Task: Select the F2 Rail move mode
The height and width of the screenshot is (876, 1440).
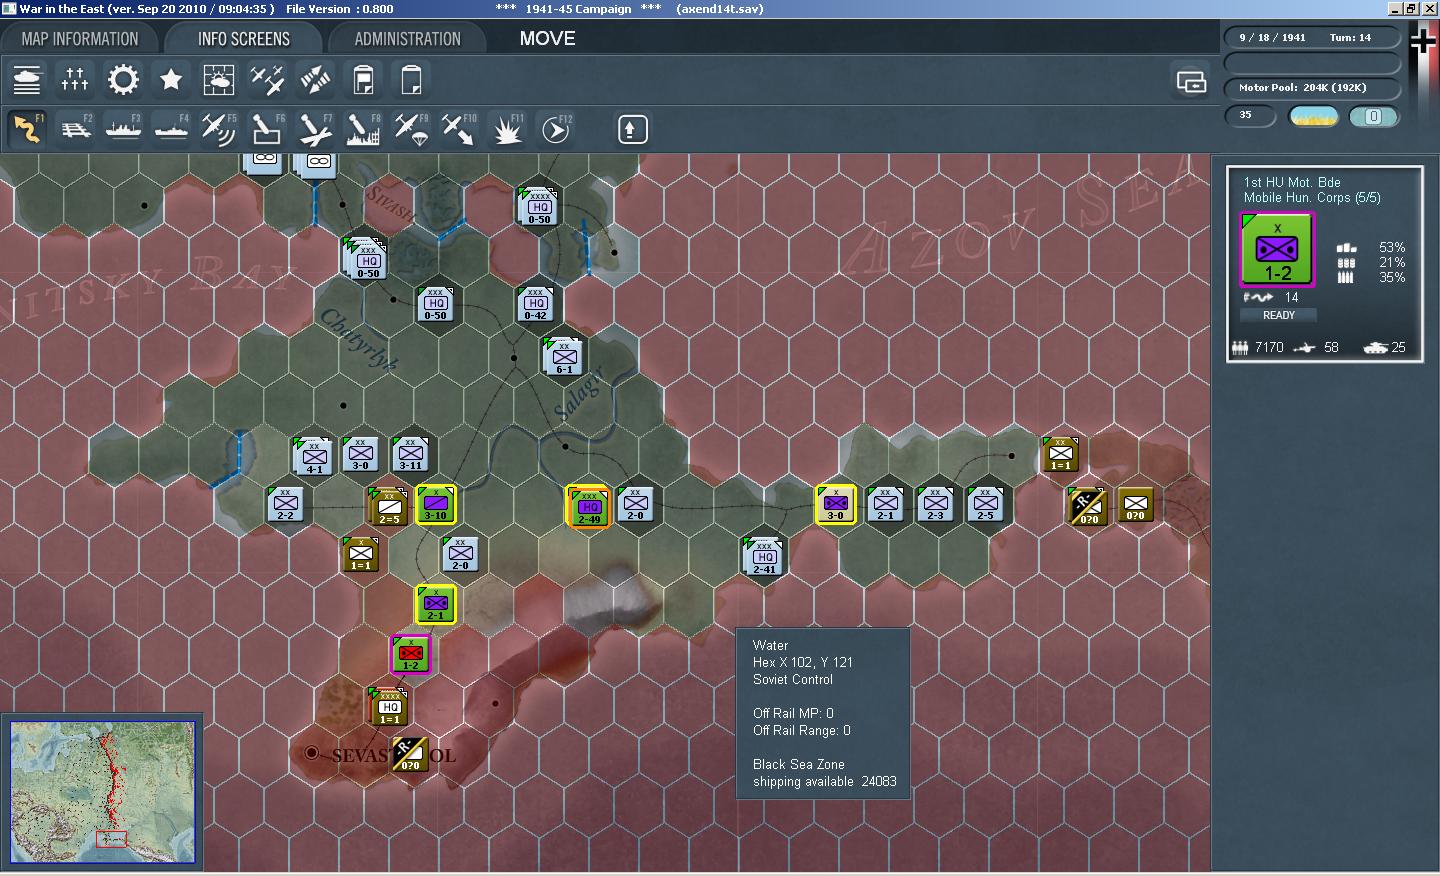Action: pyautogui.click(x=75, y=129)
